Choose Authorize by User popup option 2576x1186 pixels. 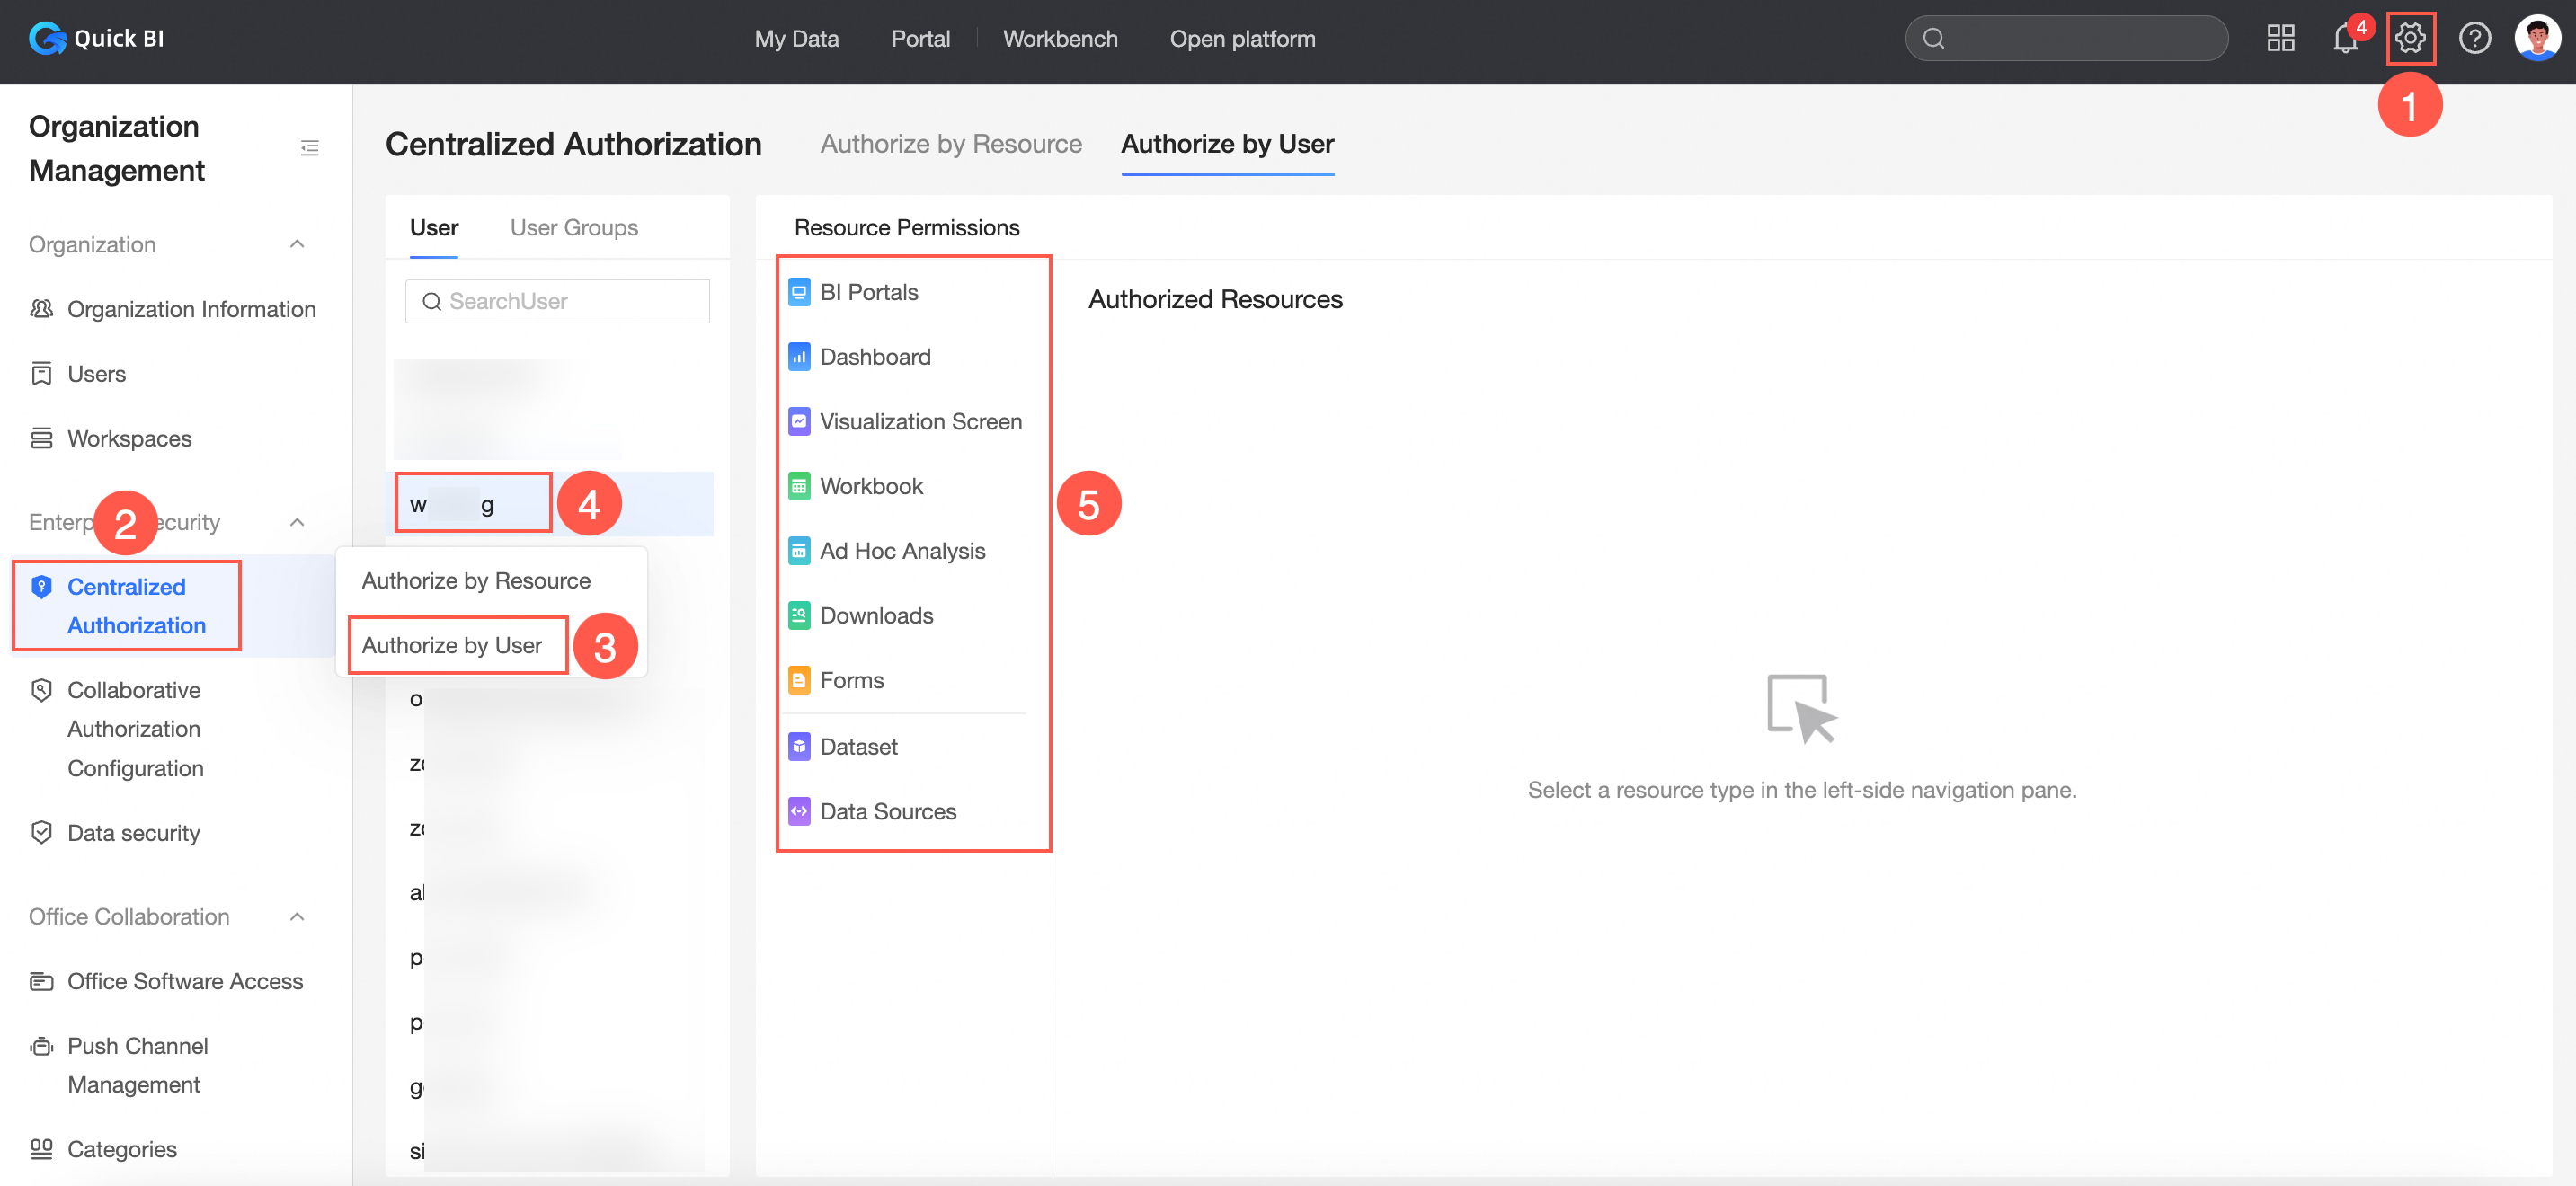(452, 645)
